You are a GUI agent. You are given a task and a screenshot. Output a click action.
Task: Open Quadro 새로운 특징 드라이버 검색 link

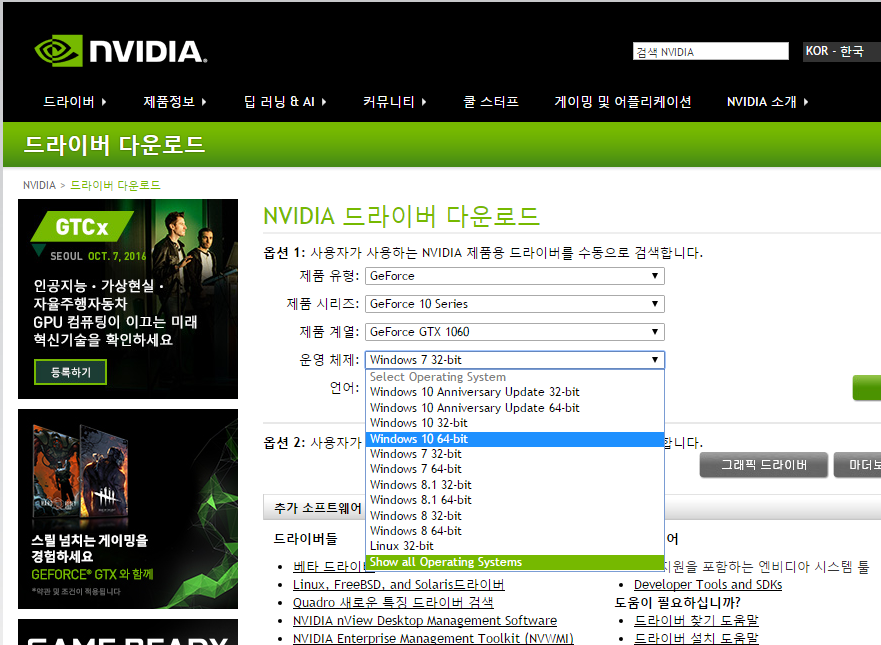pyautogui.click(x=393, y=602)
